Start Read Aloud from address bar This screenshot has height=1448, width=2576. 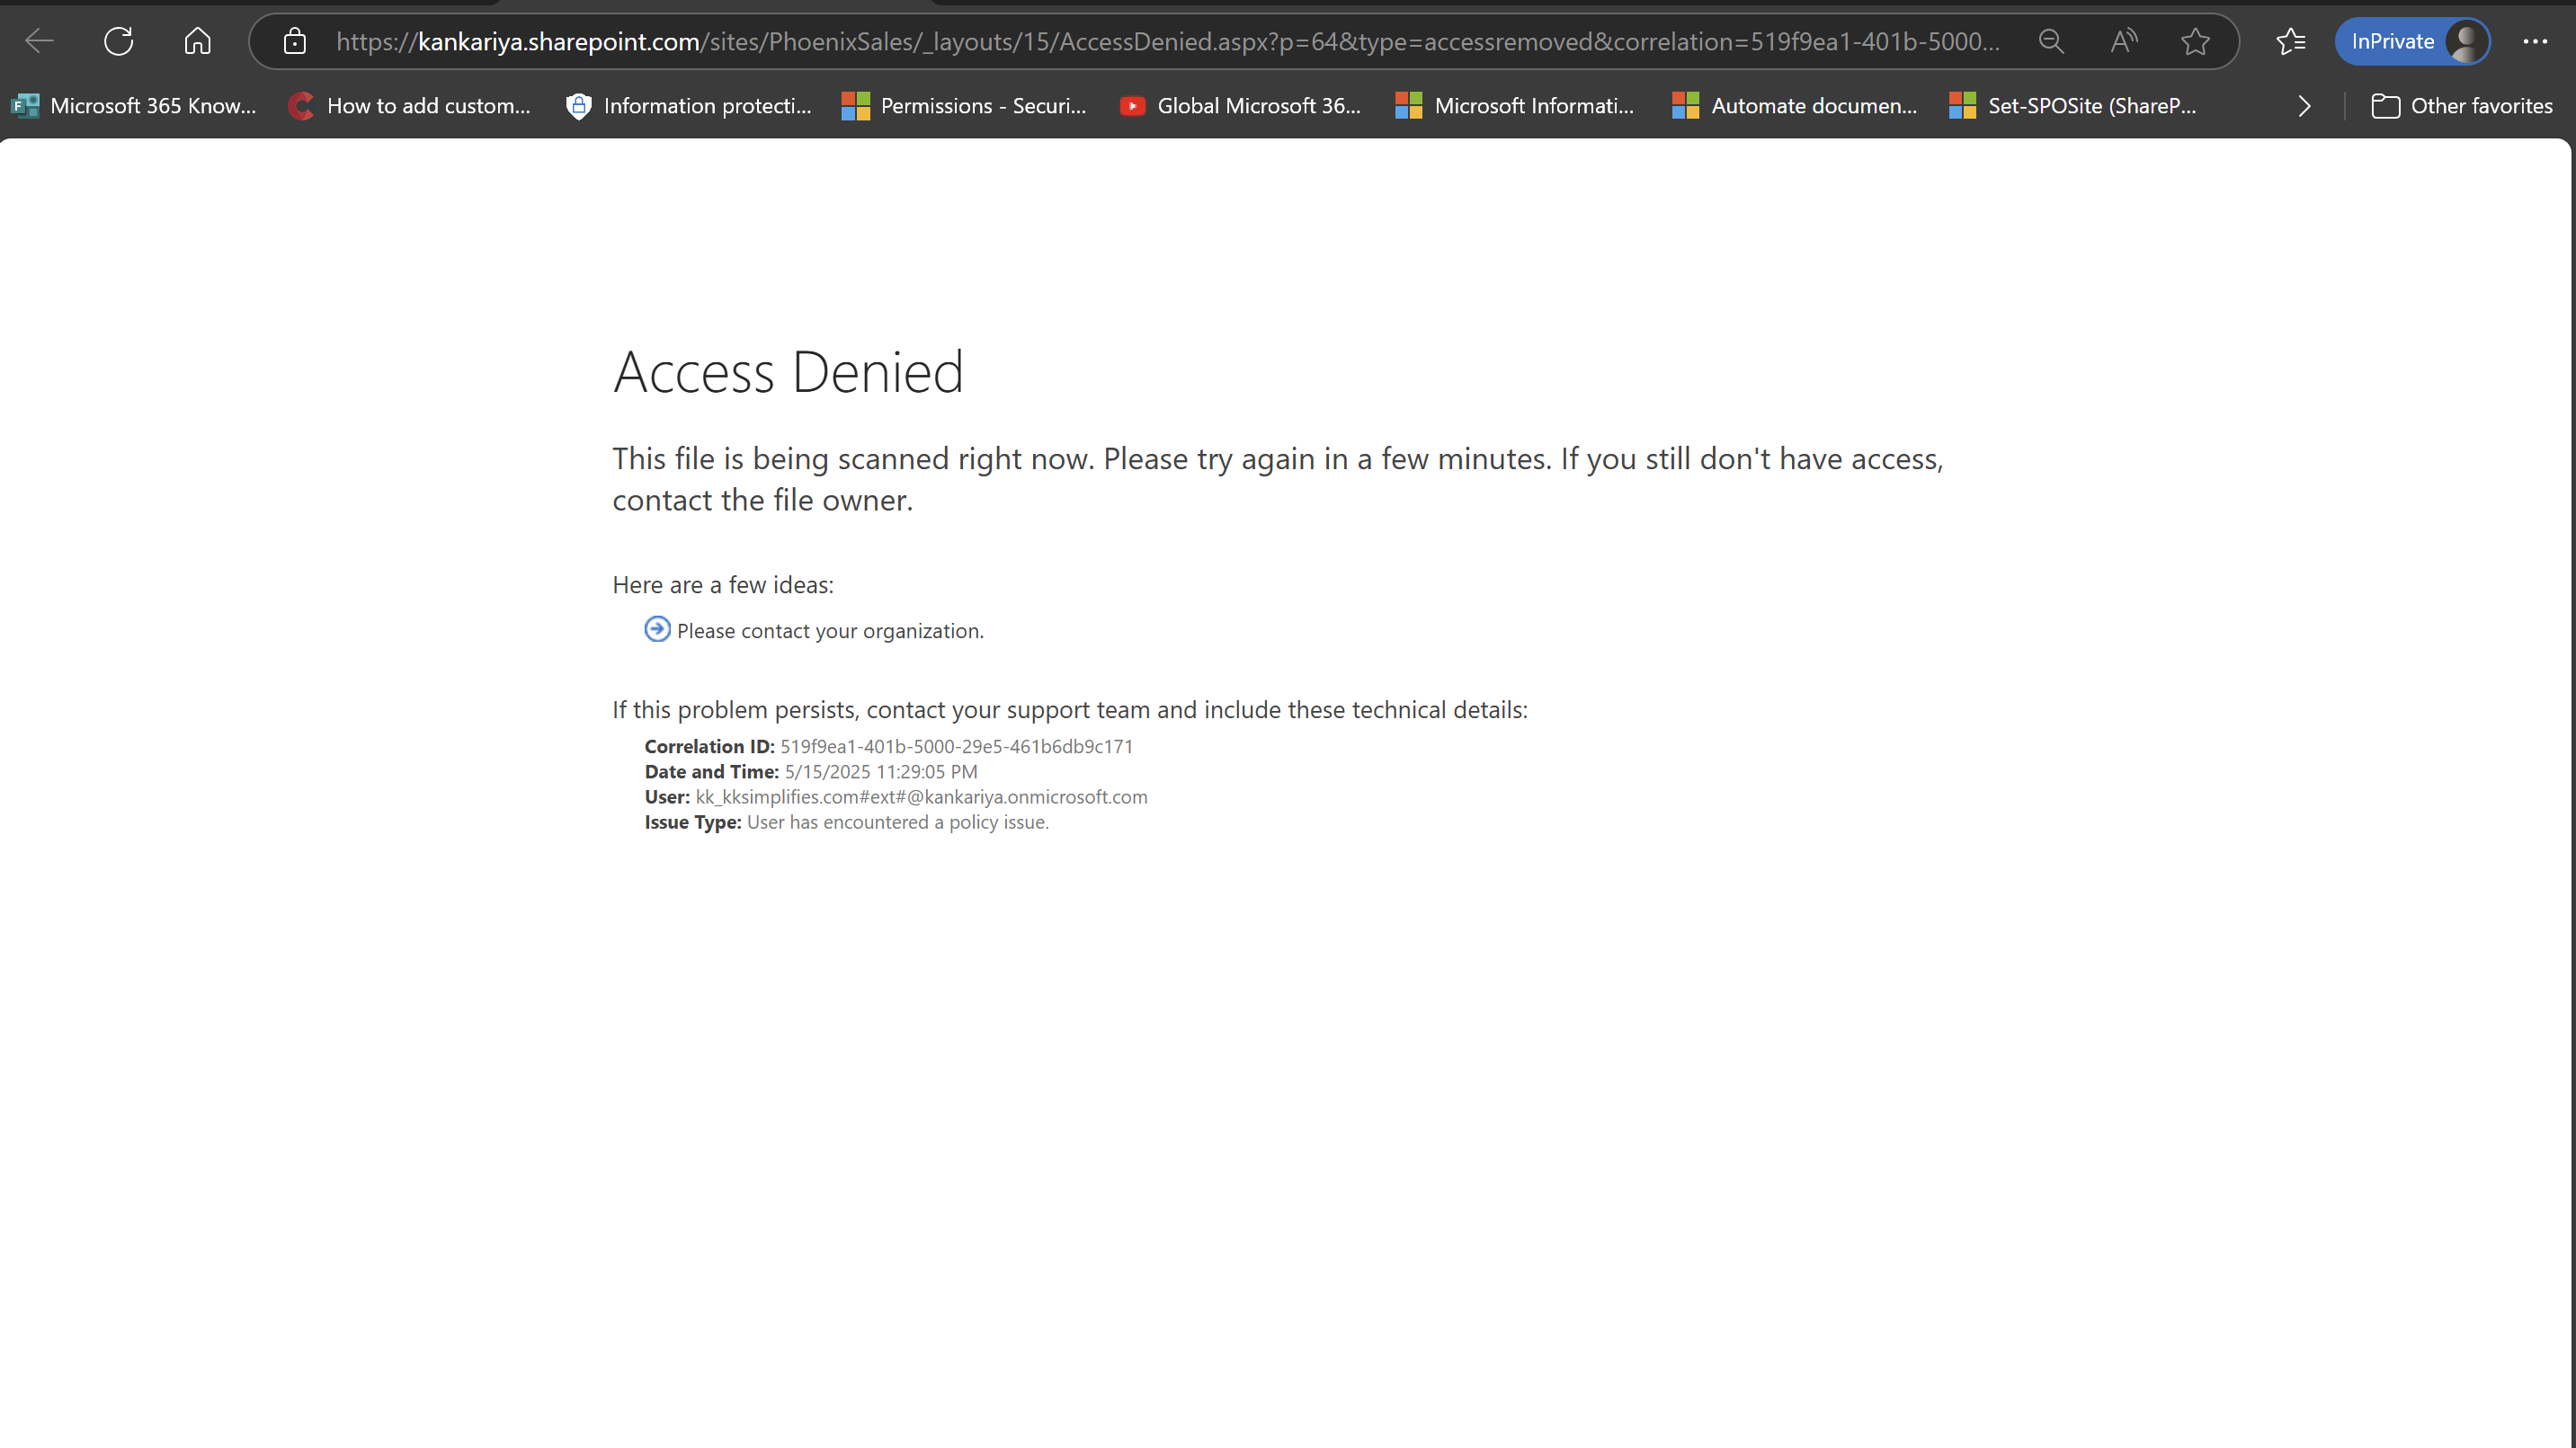tap(2122, 41)
